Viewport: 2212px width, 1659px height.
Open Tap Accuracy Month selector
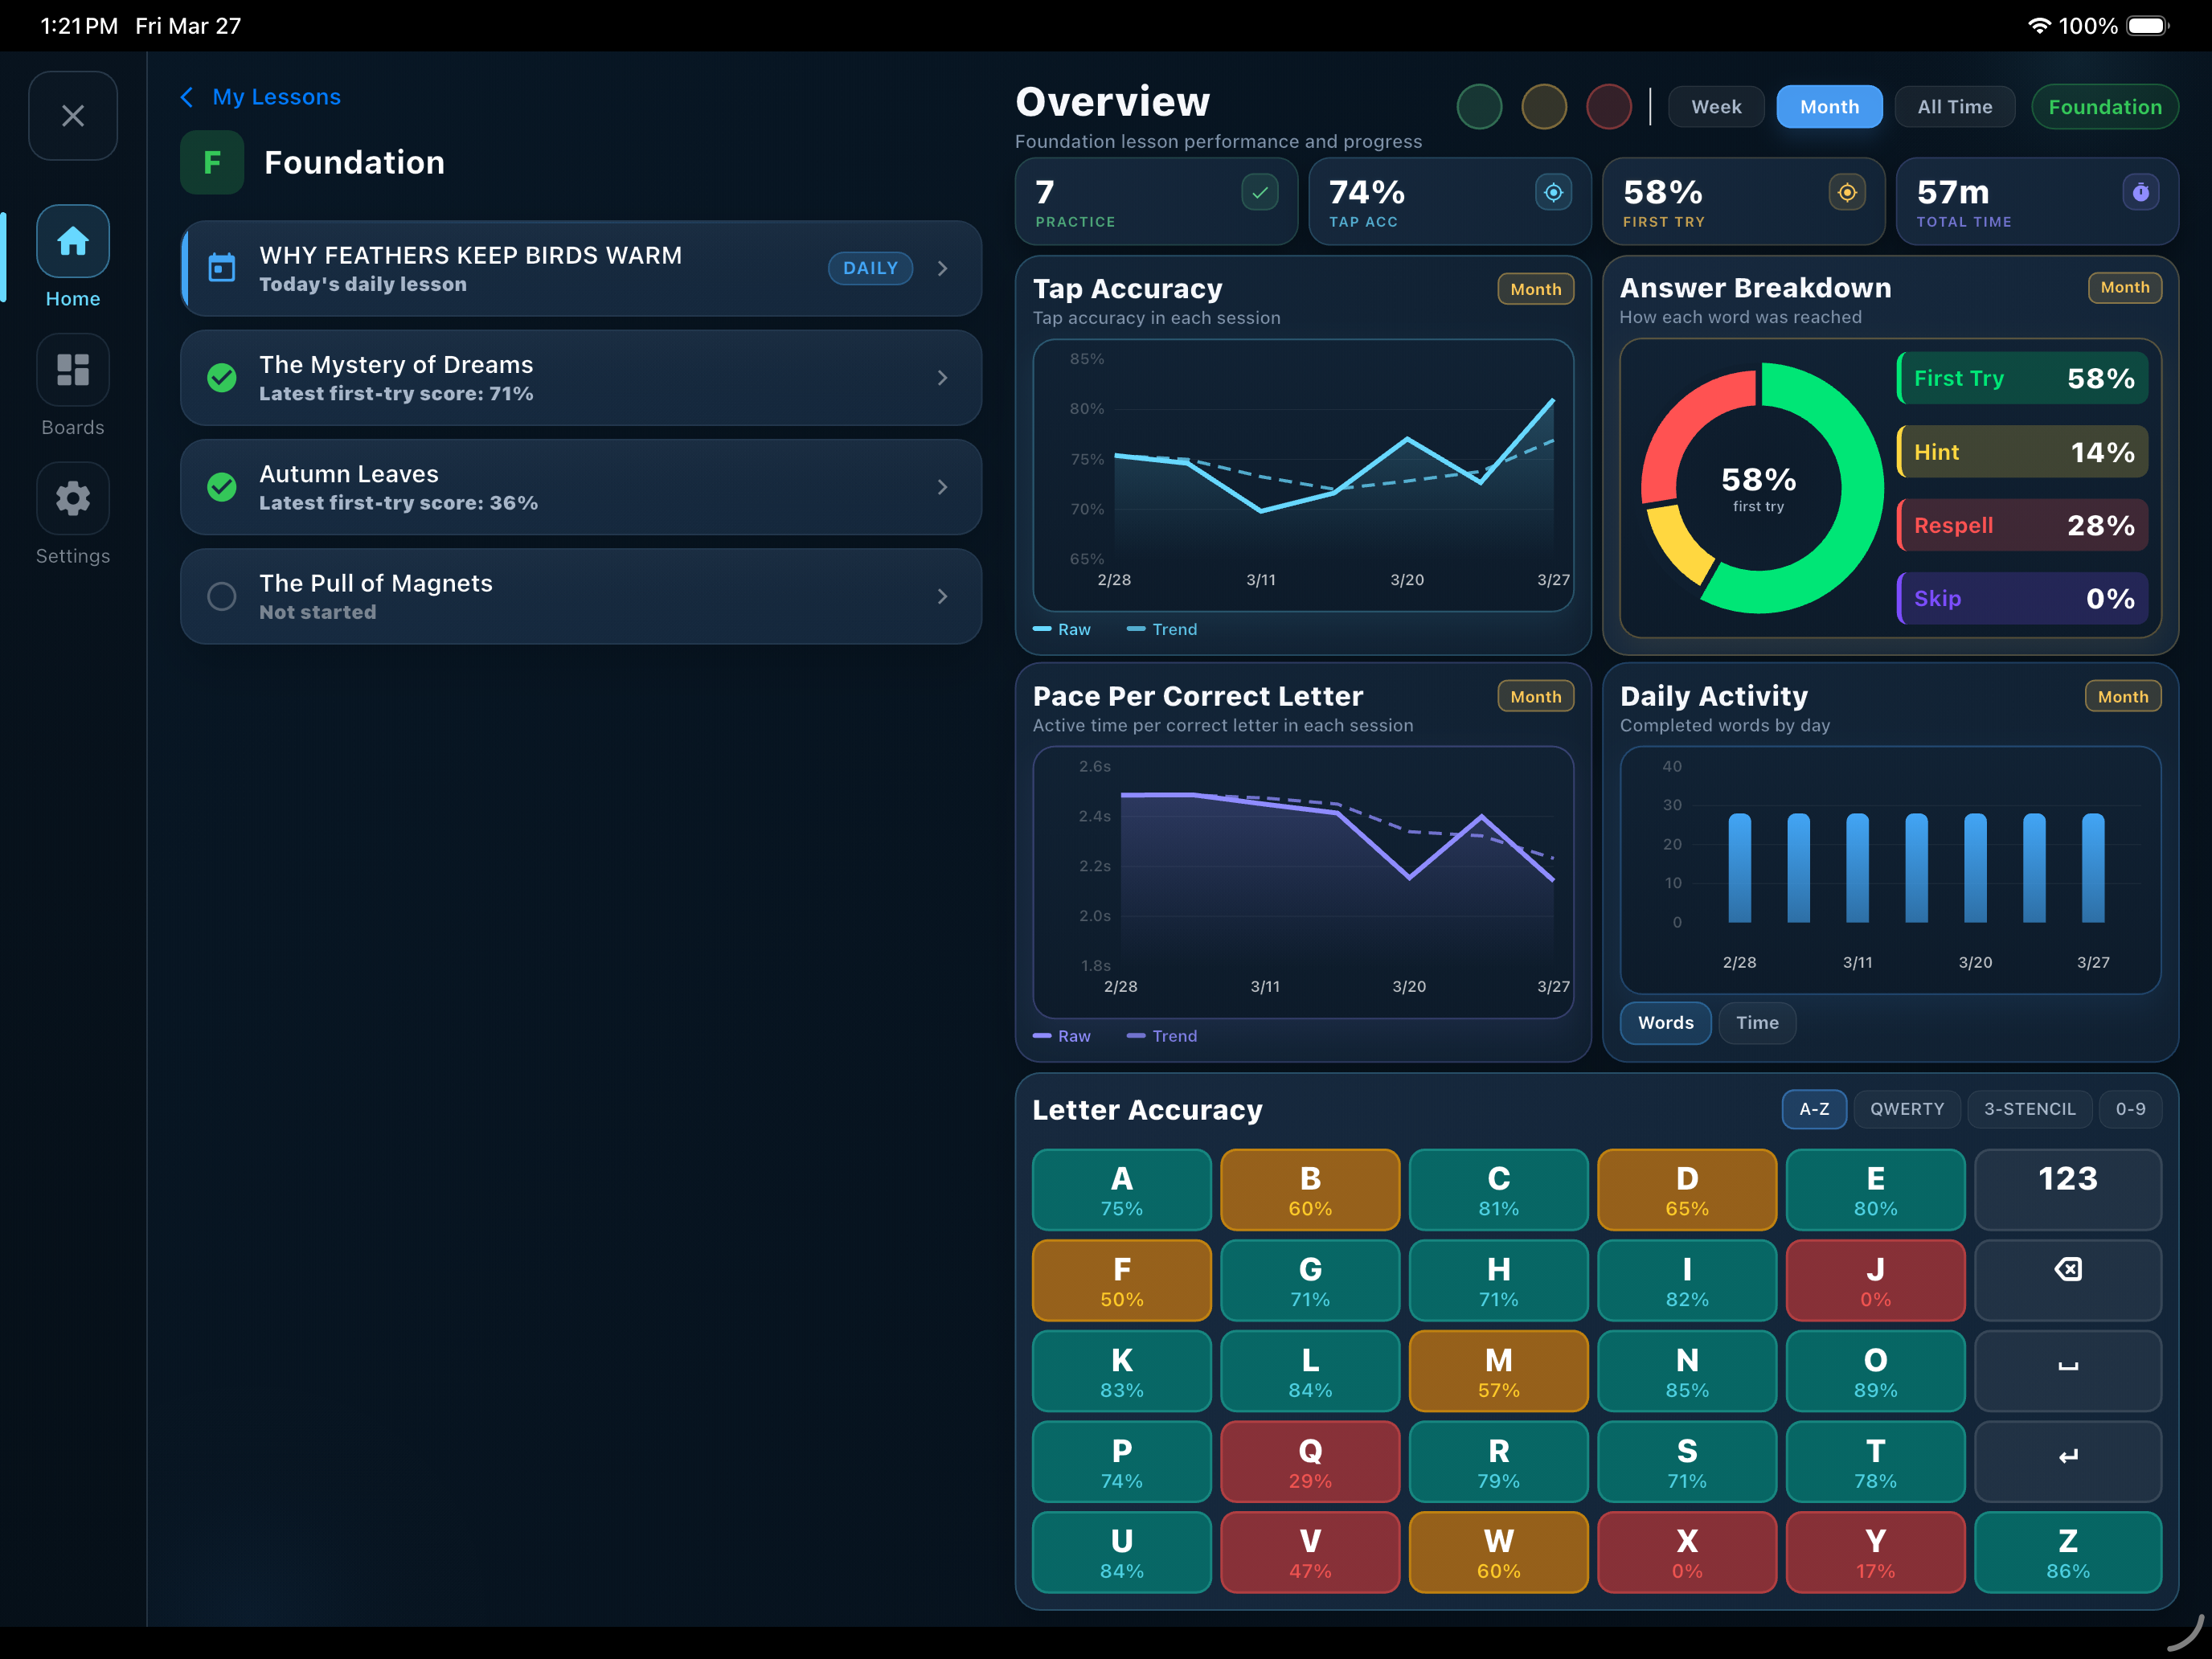coord(1535,289)
